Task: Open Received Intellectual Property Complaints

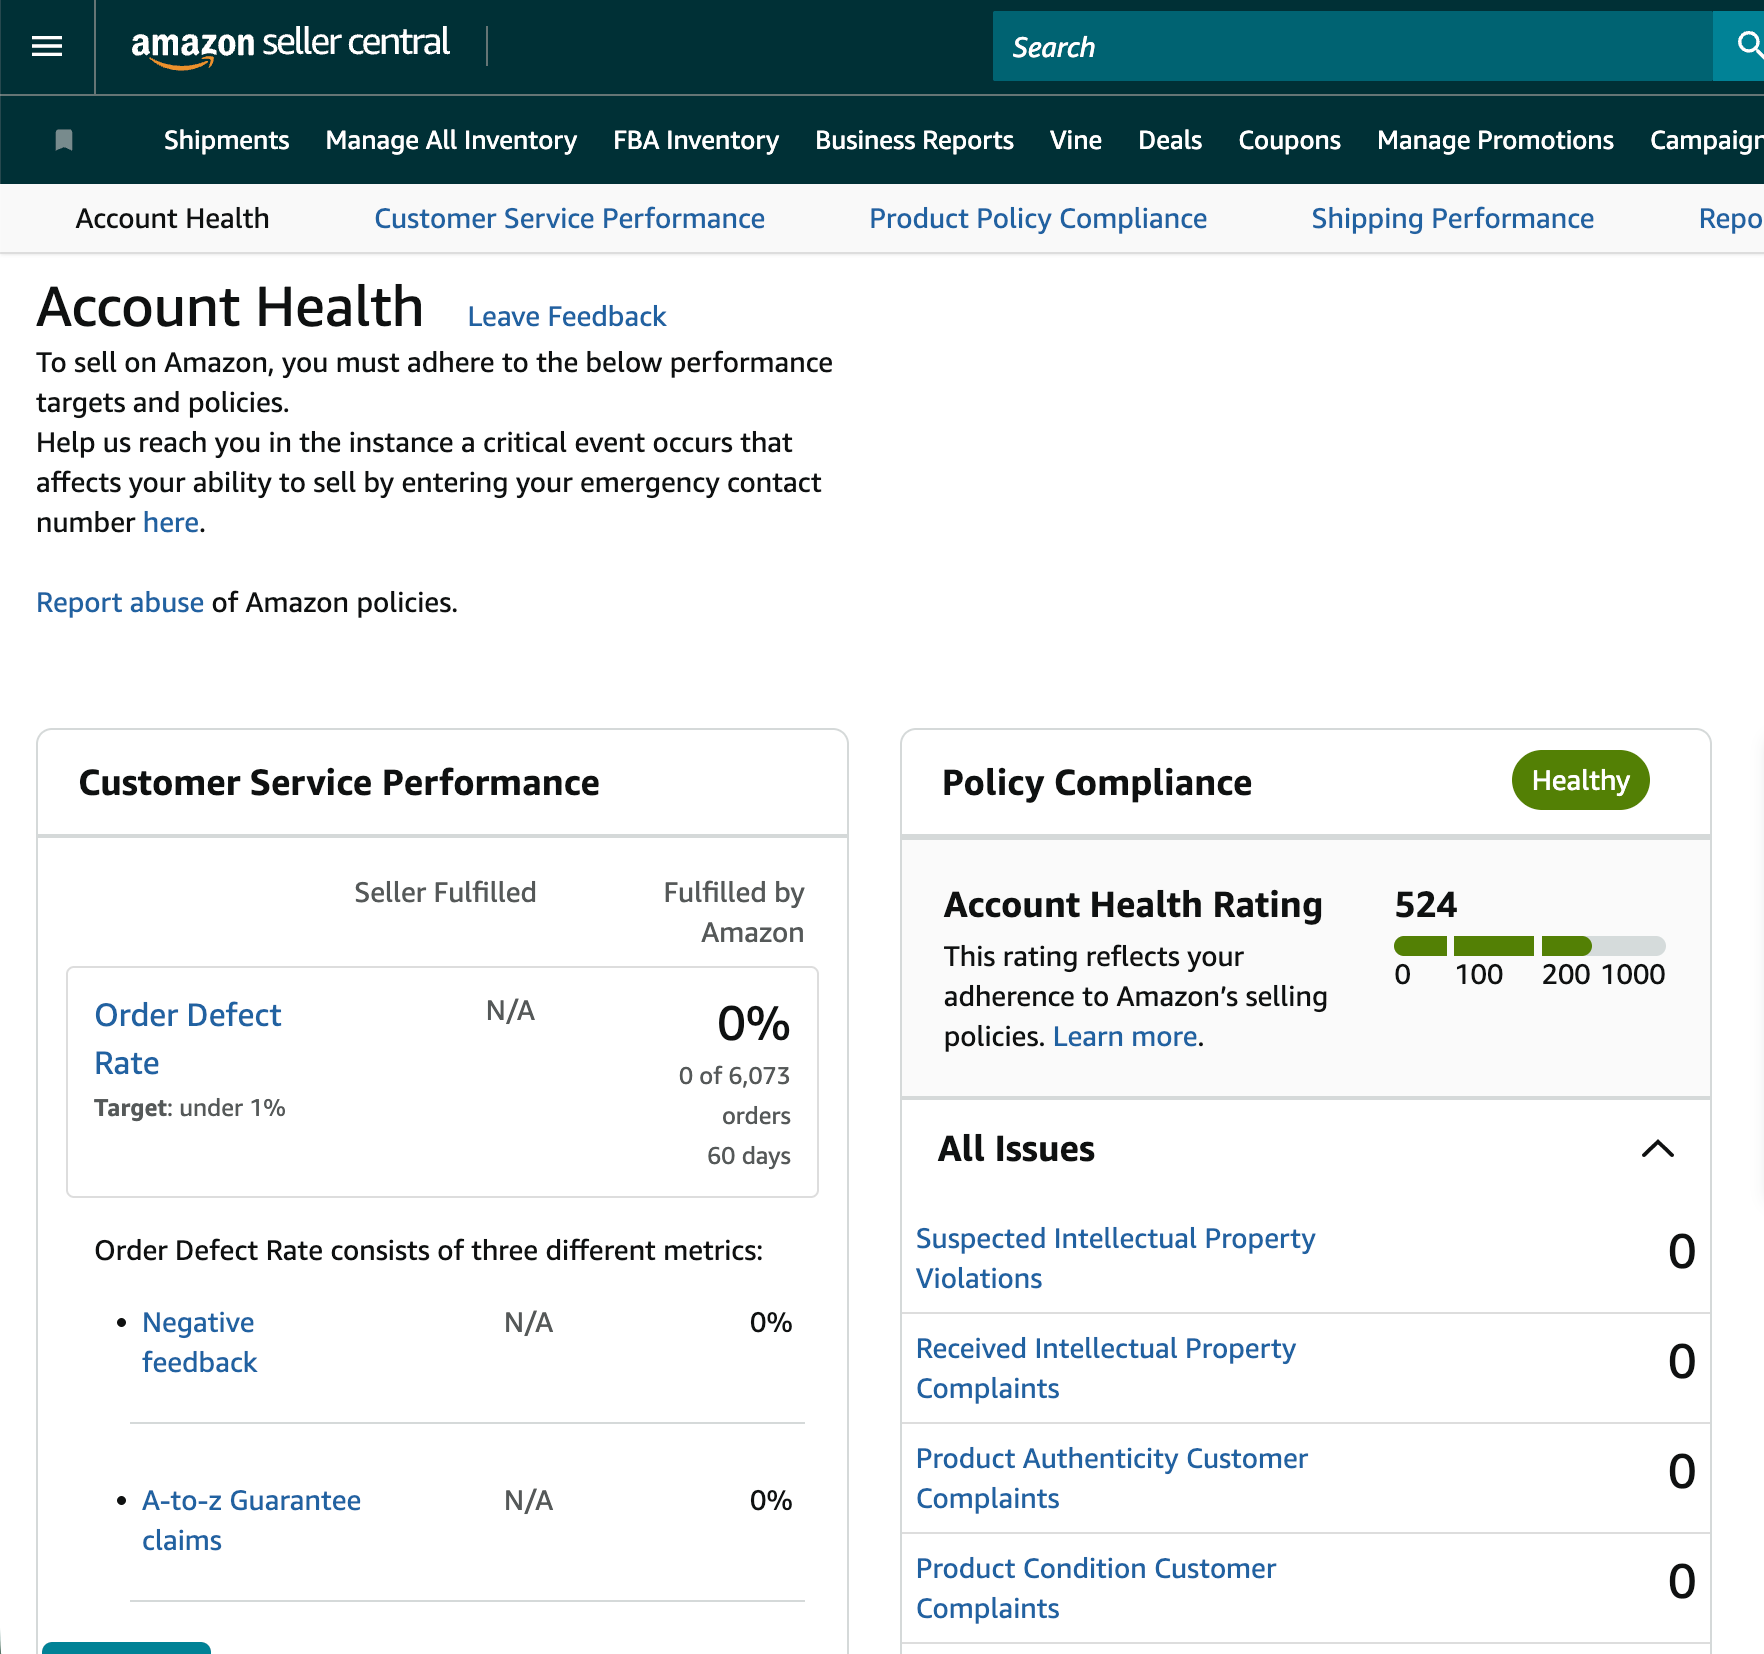Action: click(x=1105, y=1368)
